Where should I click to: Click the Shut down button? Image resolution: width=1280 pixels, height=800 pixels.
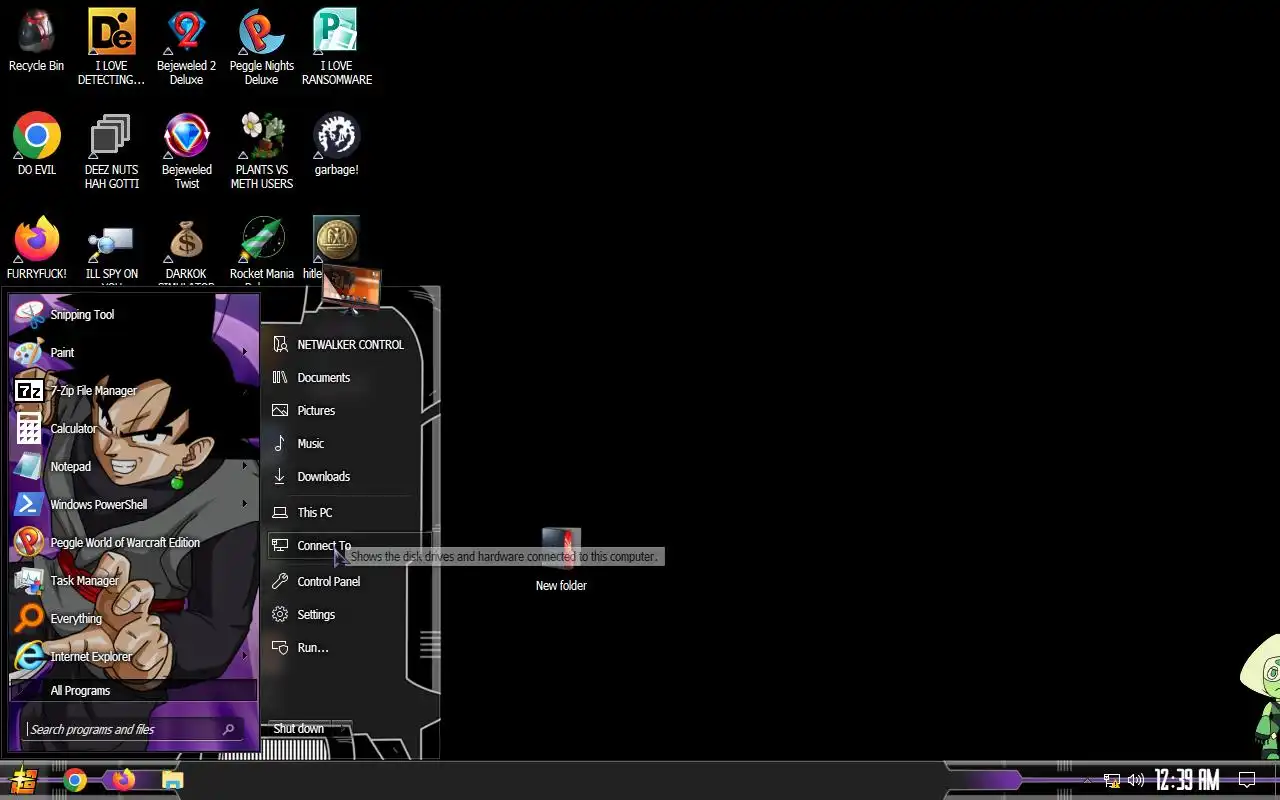pyautogui.click(x=299, y=728)
